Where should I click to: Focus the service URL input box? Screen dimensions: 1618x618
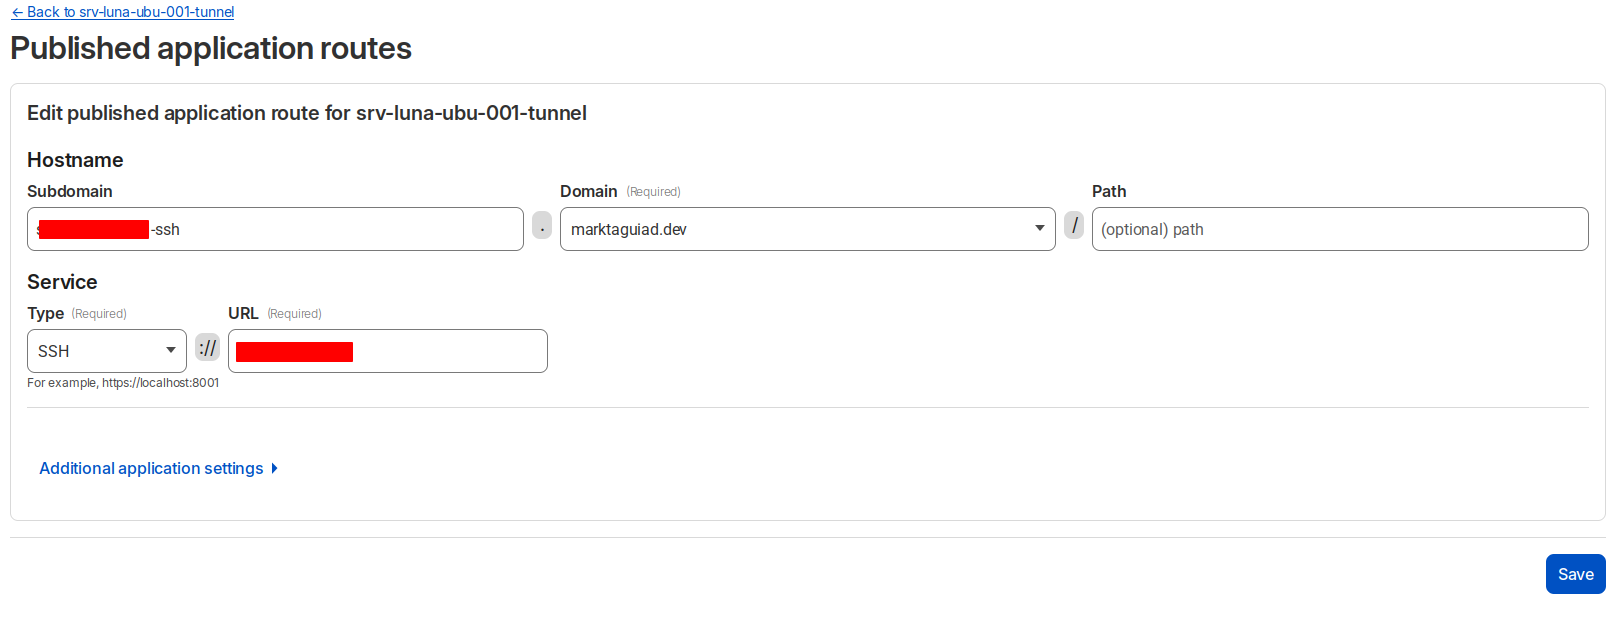tap(448, 351)
